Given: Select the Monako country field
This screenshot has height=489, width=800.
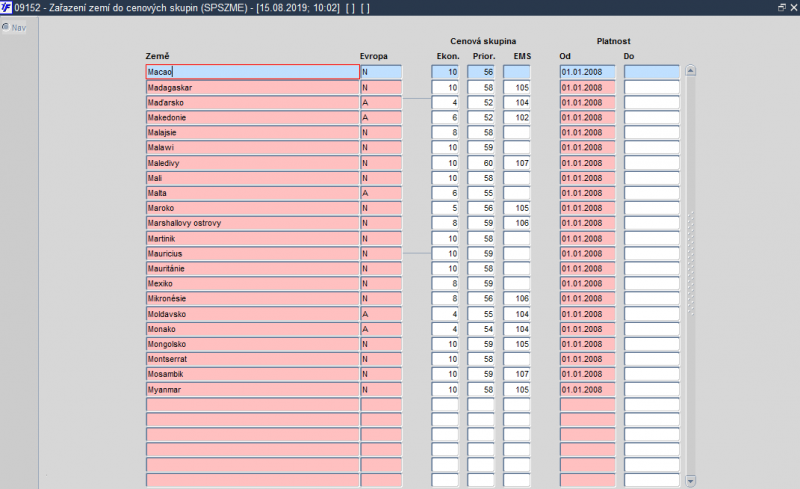Looking at the screenshot, I should [x=253, y=329].
